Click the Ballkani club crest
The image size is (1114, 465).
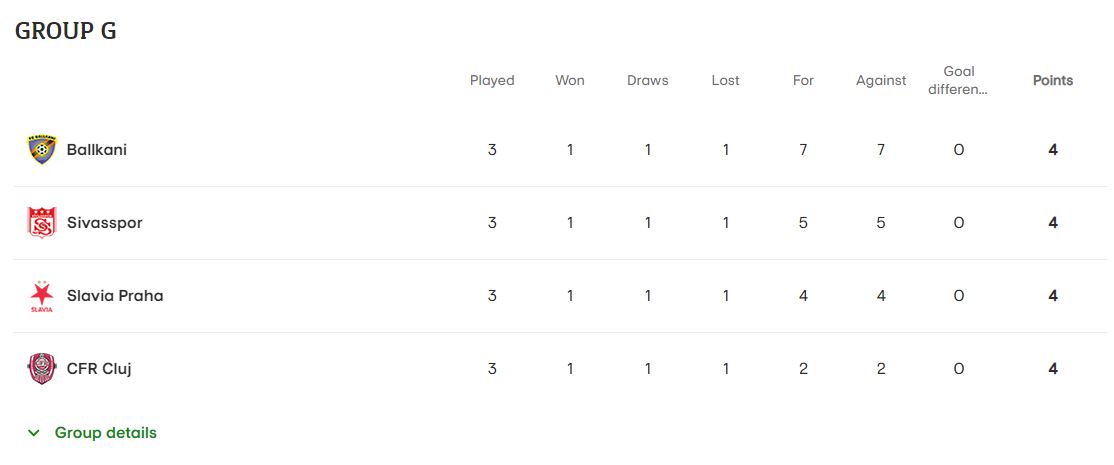(42, 150)
